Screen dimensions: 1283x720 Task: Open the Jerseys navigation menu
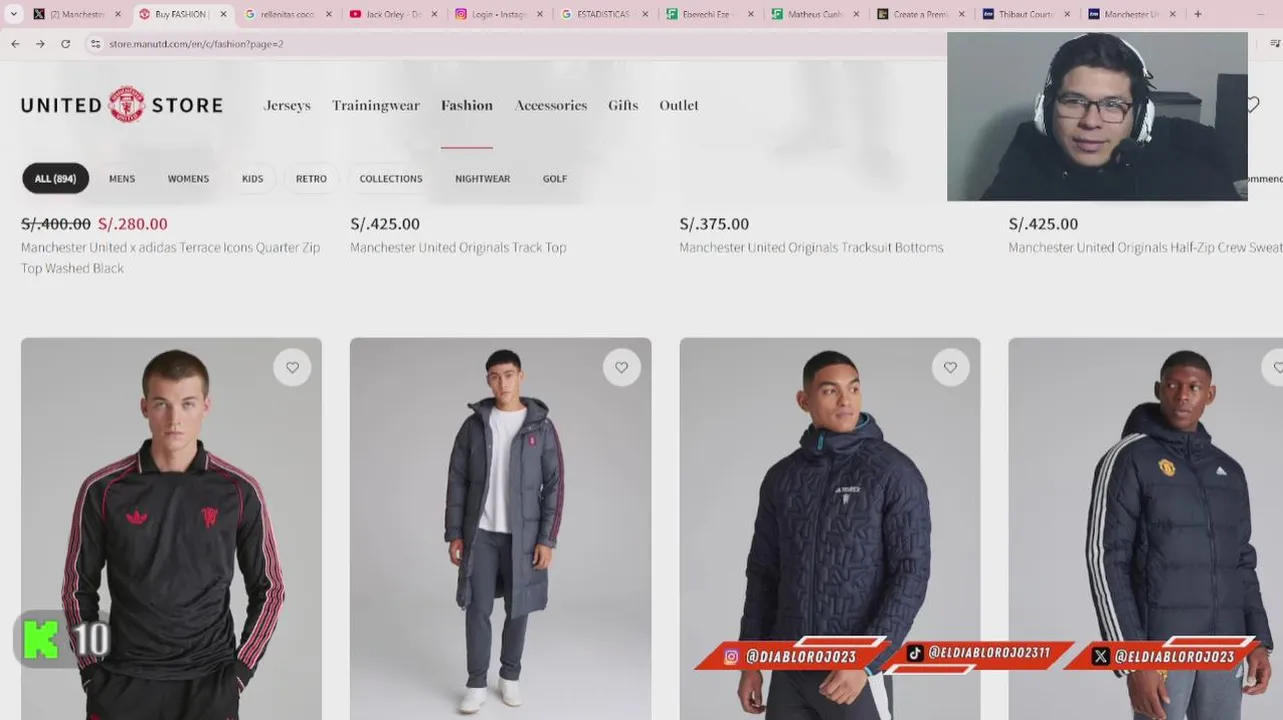pos(287,105)
